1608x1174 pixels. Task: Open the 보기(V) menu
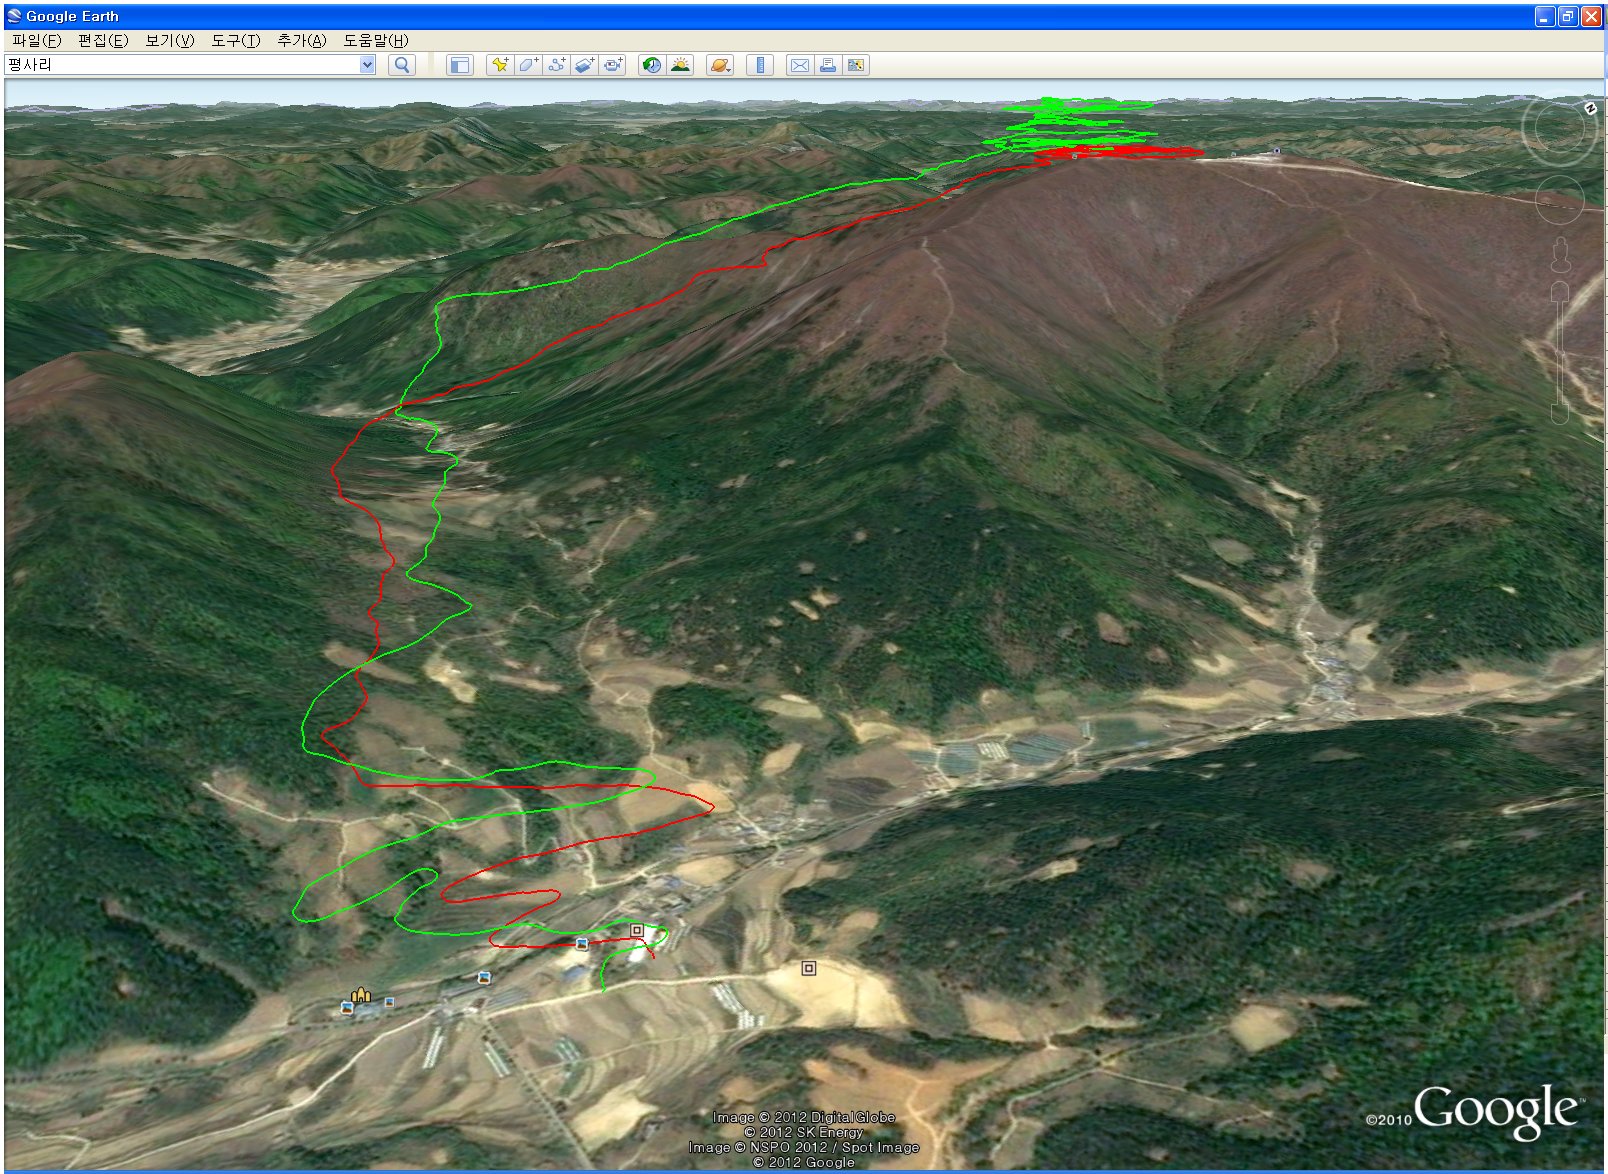point(169,40)
